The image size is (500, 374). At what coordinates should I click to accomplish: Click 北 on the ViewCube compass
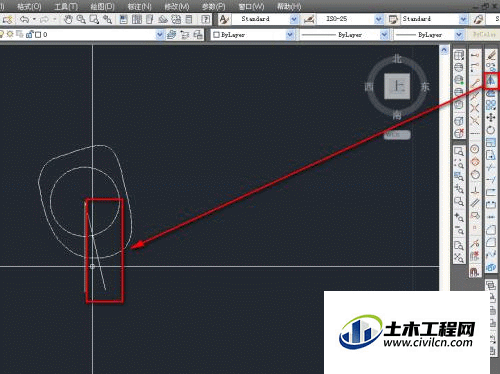397,59
